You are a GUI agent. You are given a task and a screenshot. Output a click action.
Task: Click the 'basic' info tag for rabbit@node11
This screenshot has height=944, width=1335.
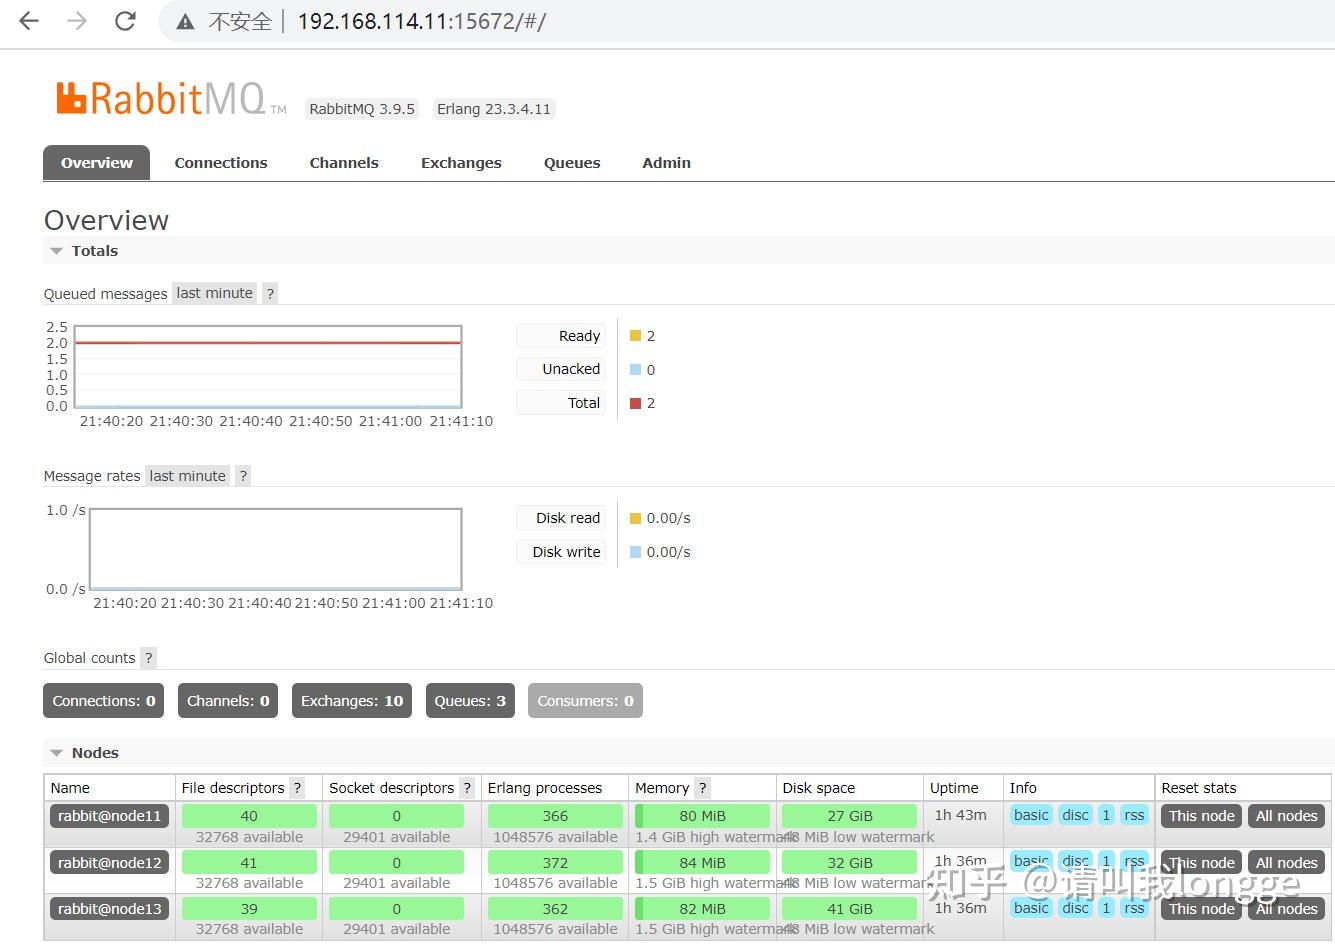[1031, 815]
